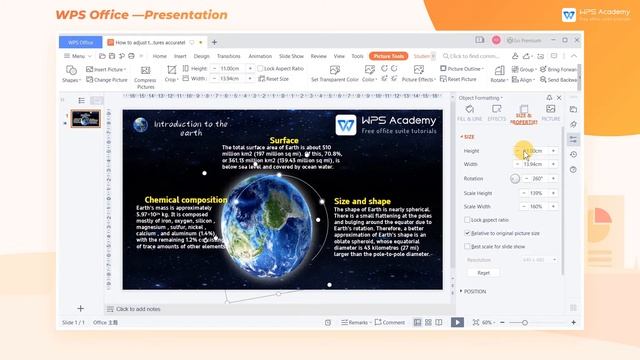
Task: Click Comment in the status bar
Action: pyautogui.click(x=389, y=322)
